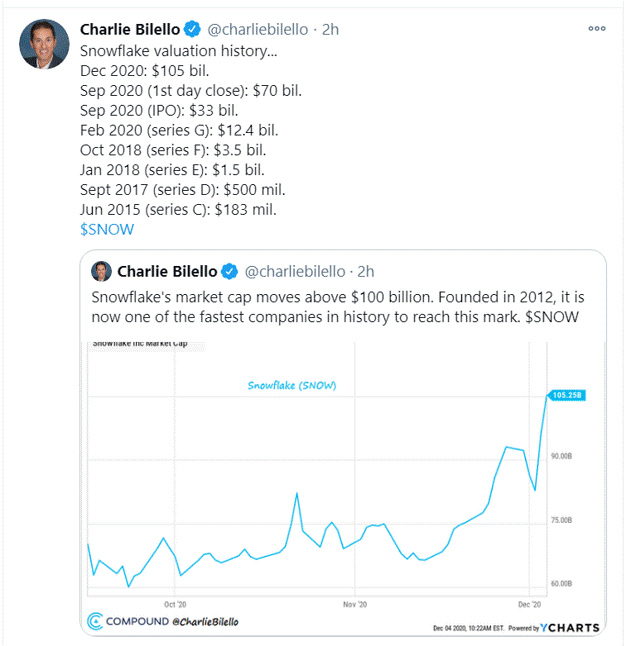Click the YCharts logo in chart footer

pyautogui.click(x=570, y=627)
